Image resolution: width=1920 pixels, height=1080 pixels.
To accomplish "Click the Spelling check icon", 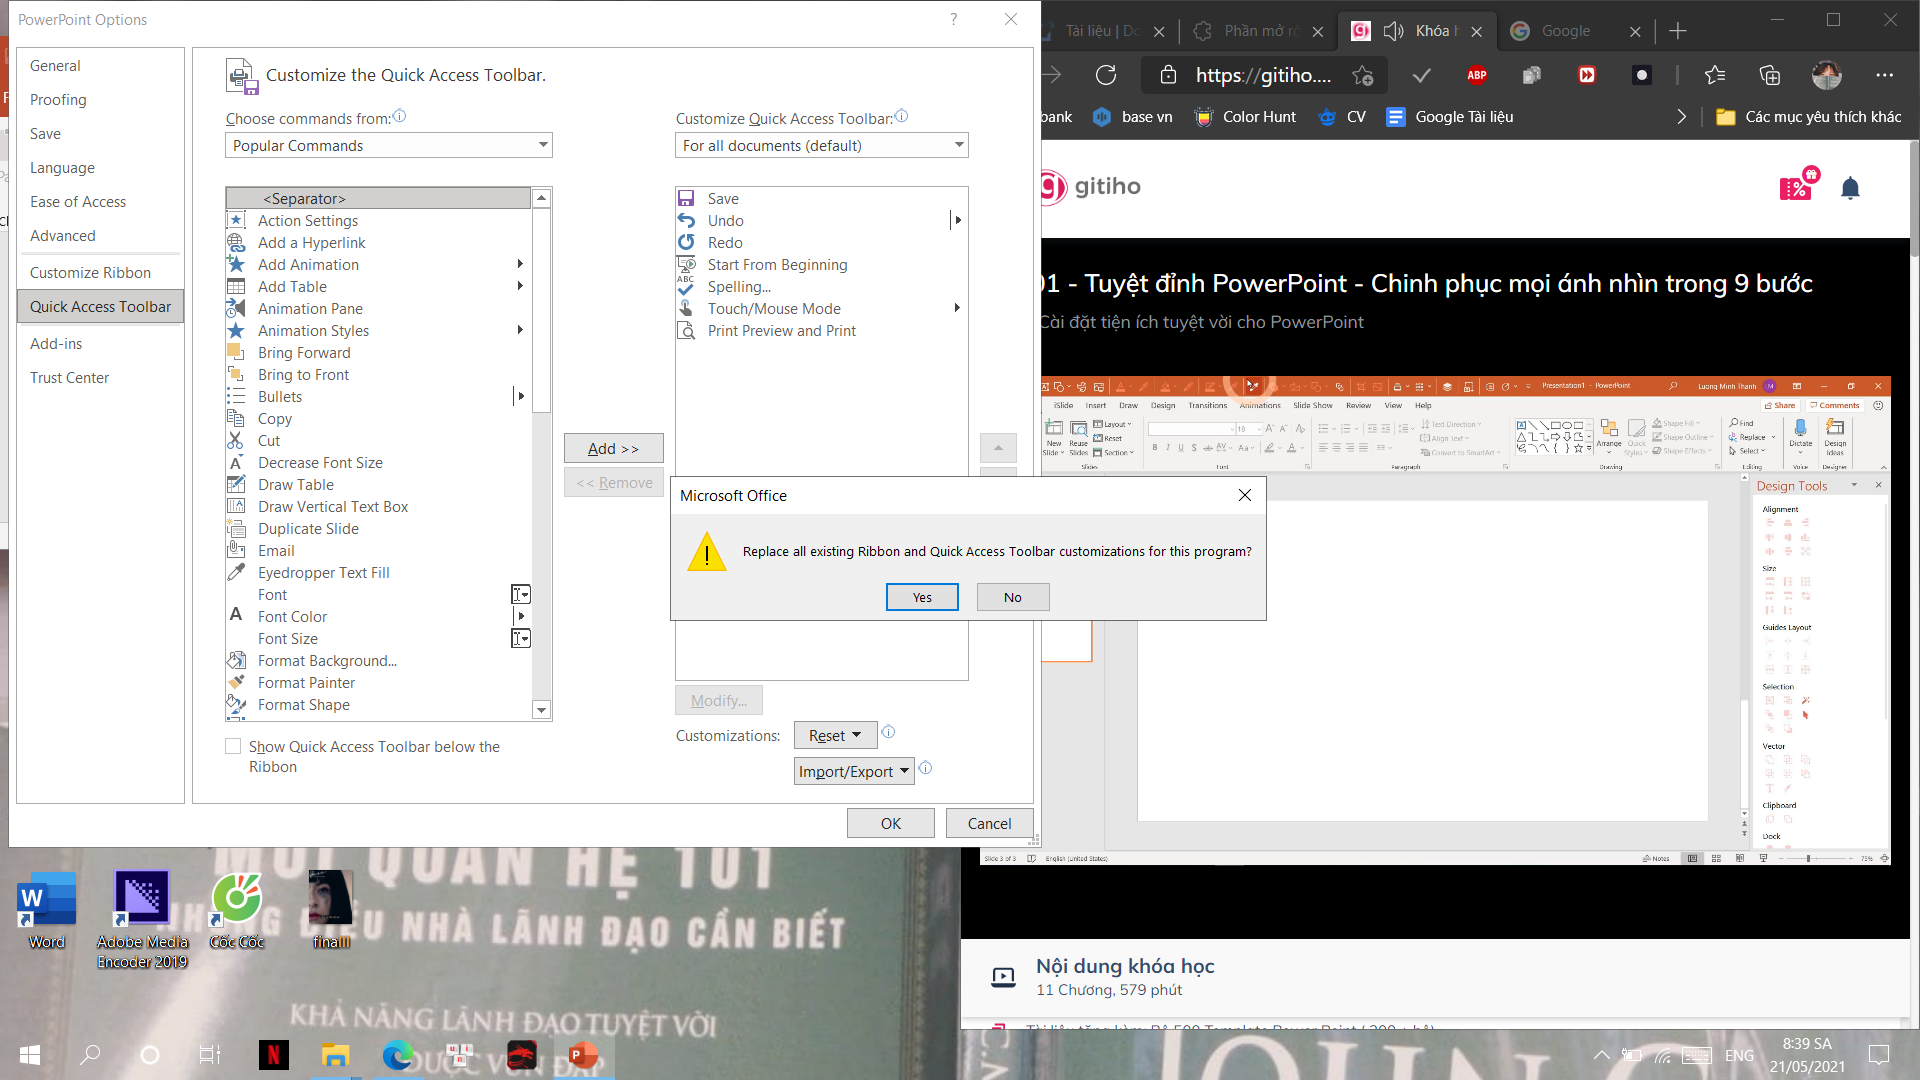I will 686,286.
